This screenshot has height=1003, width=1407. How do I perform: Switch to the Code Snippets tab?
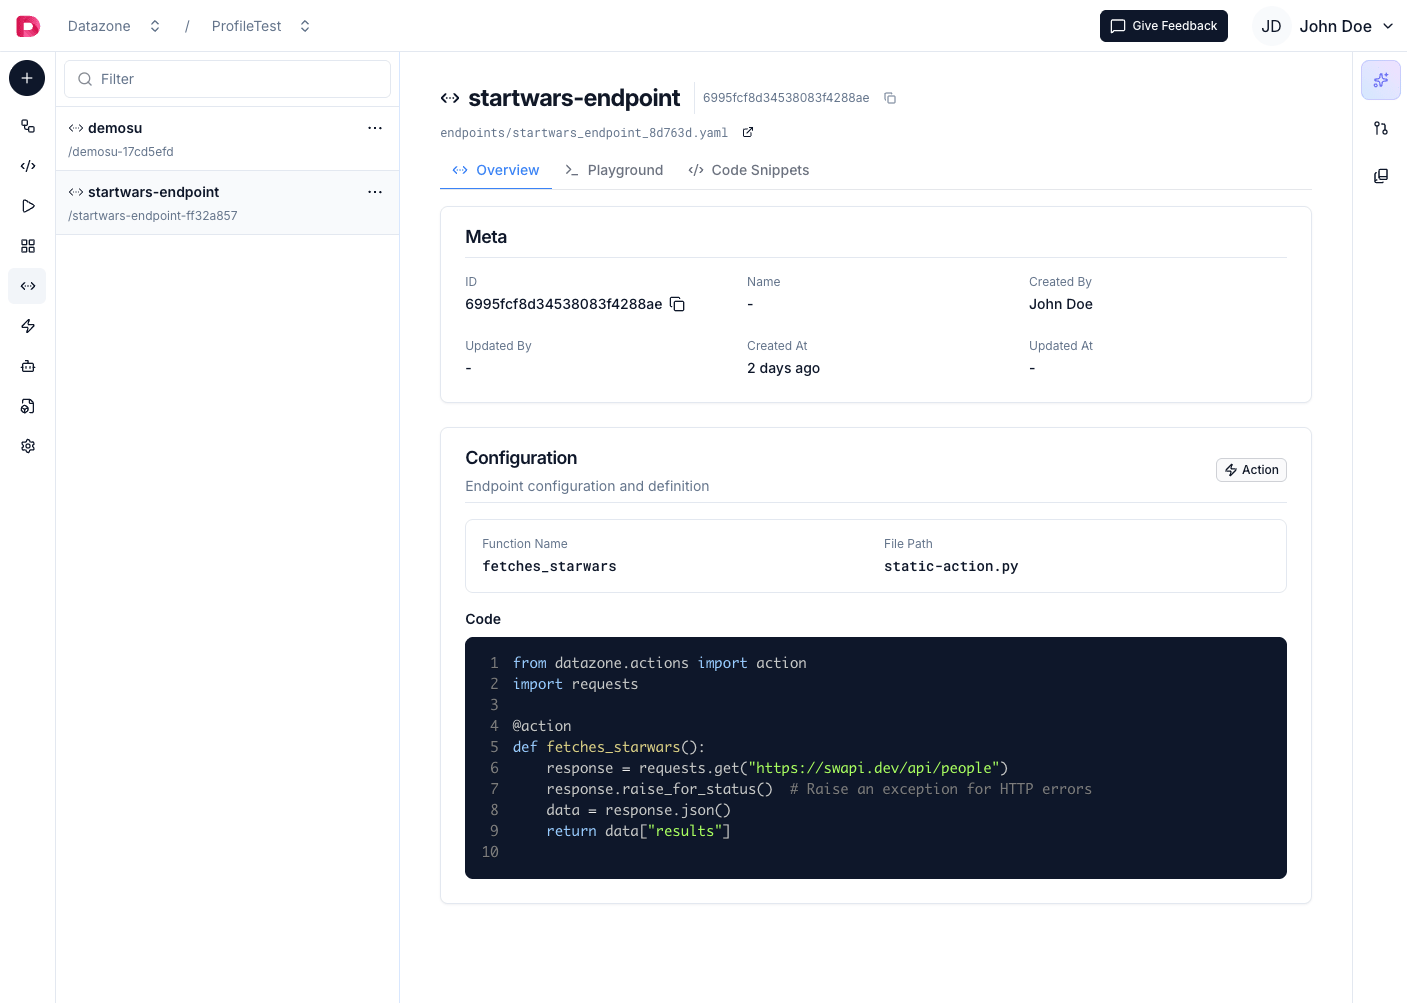click(x=748, y=170)
